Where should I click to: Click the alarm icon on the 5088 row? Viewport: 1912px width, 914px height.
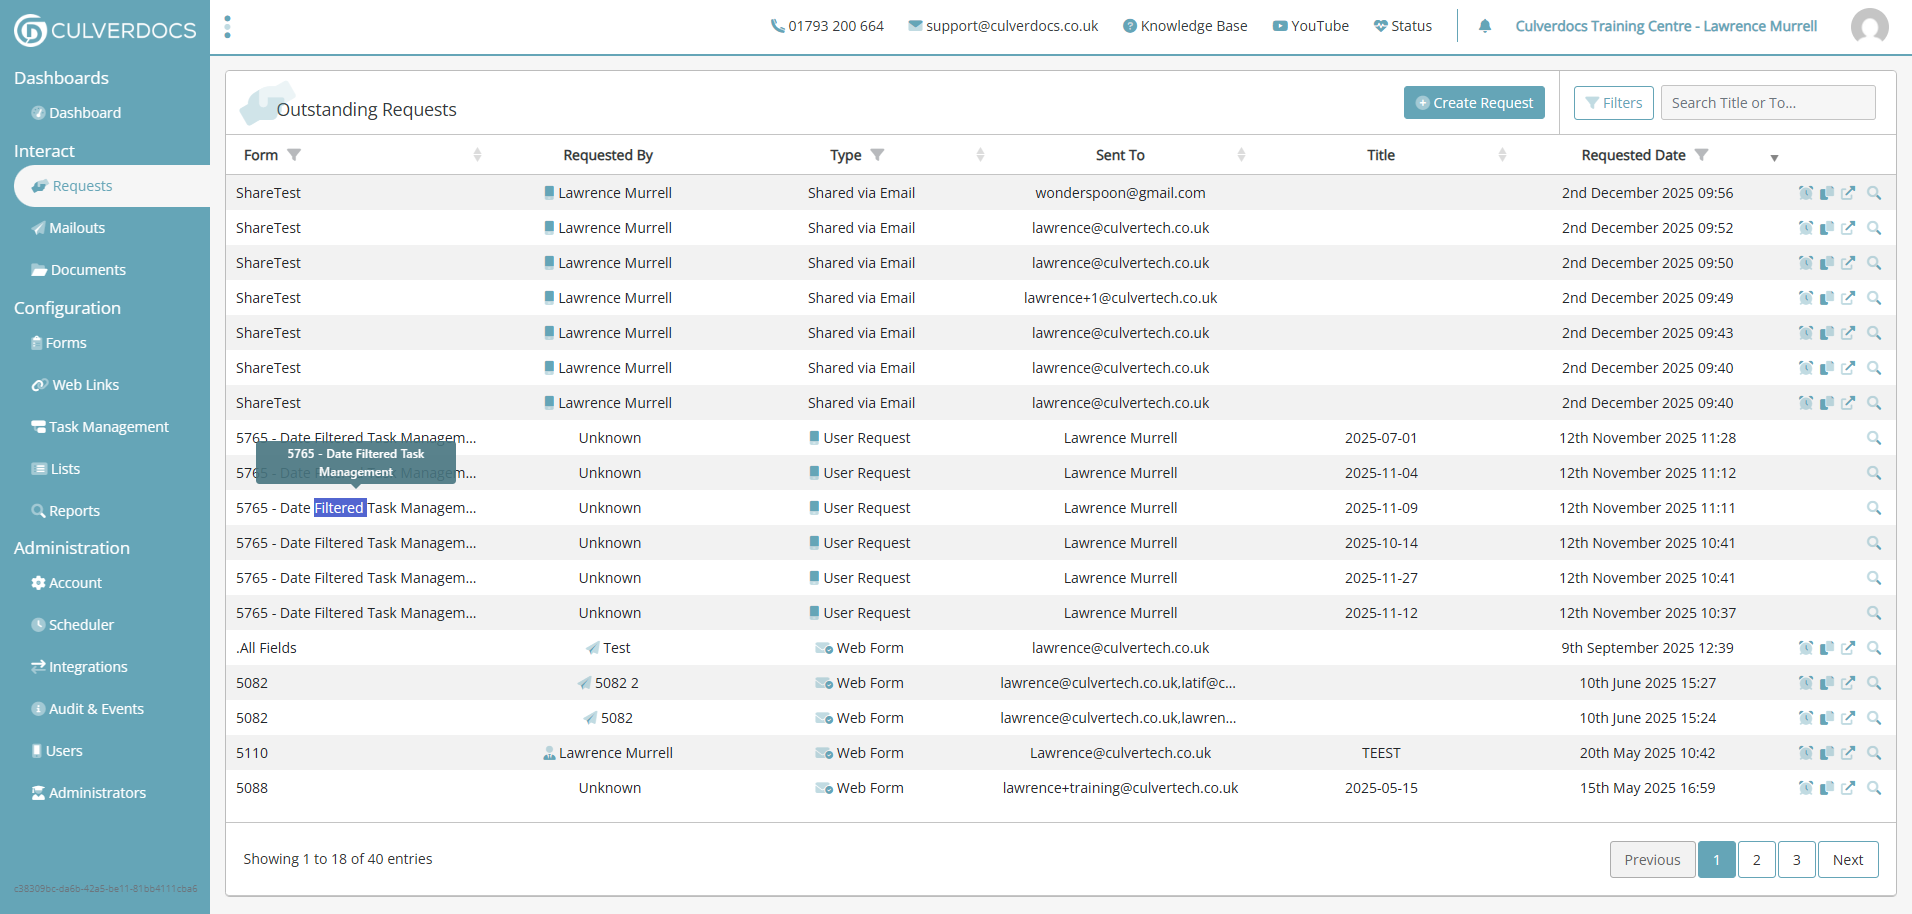pyautogui.click(x=1805, y=788)
